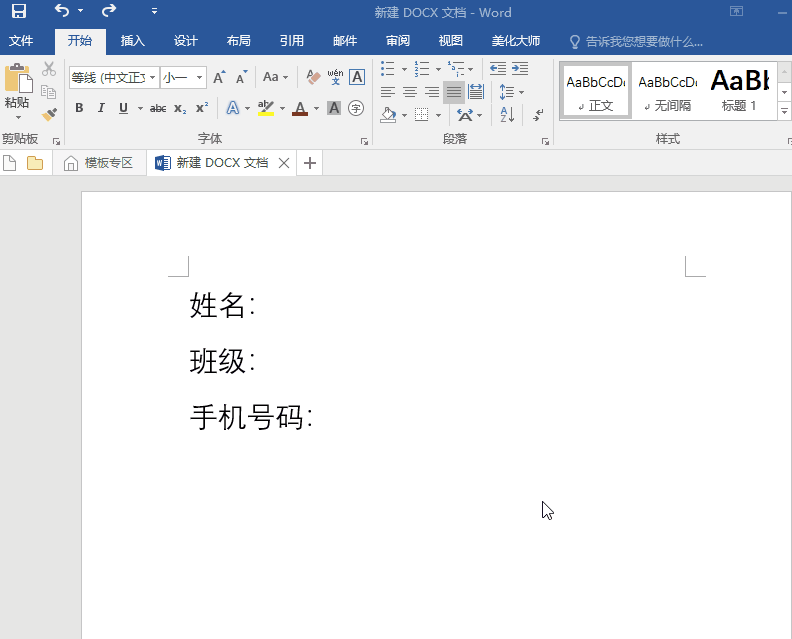Image resolution: width=792 pixels, height=639 pixels.
Task: Open the 布局 ribbon tab
Action: coord(238,41)
